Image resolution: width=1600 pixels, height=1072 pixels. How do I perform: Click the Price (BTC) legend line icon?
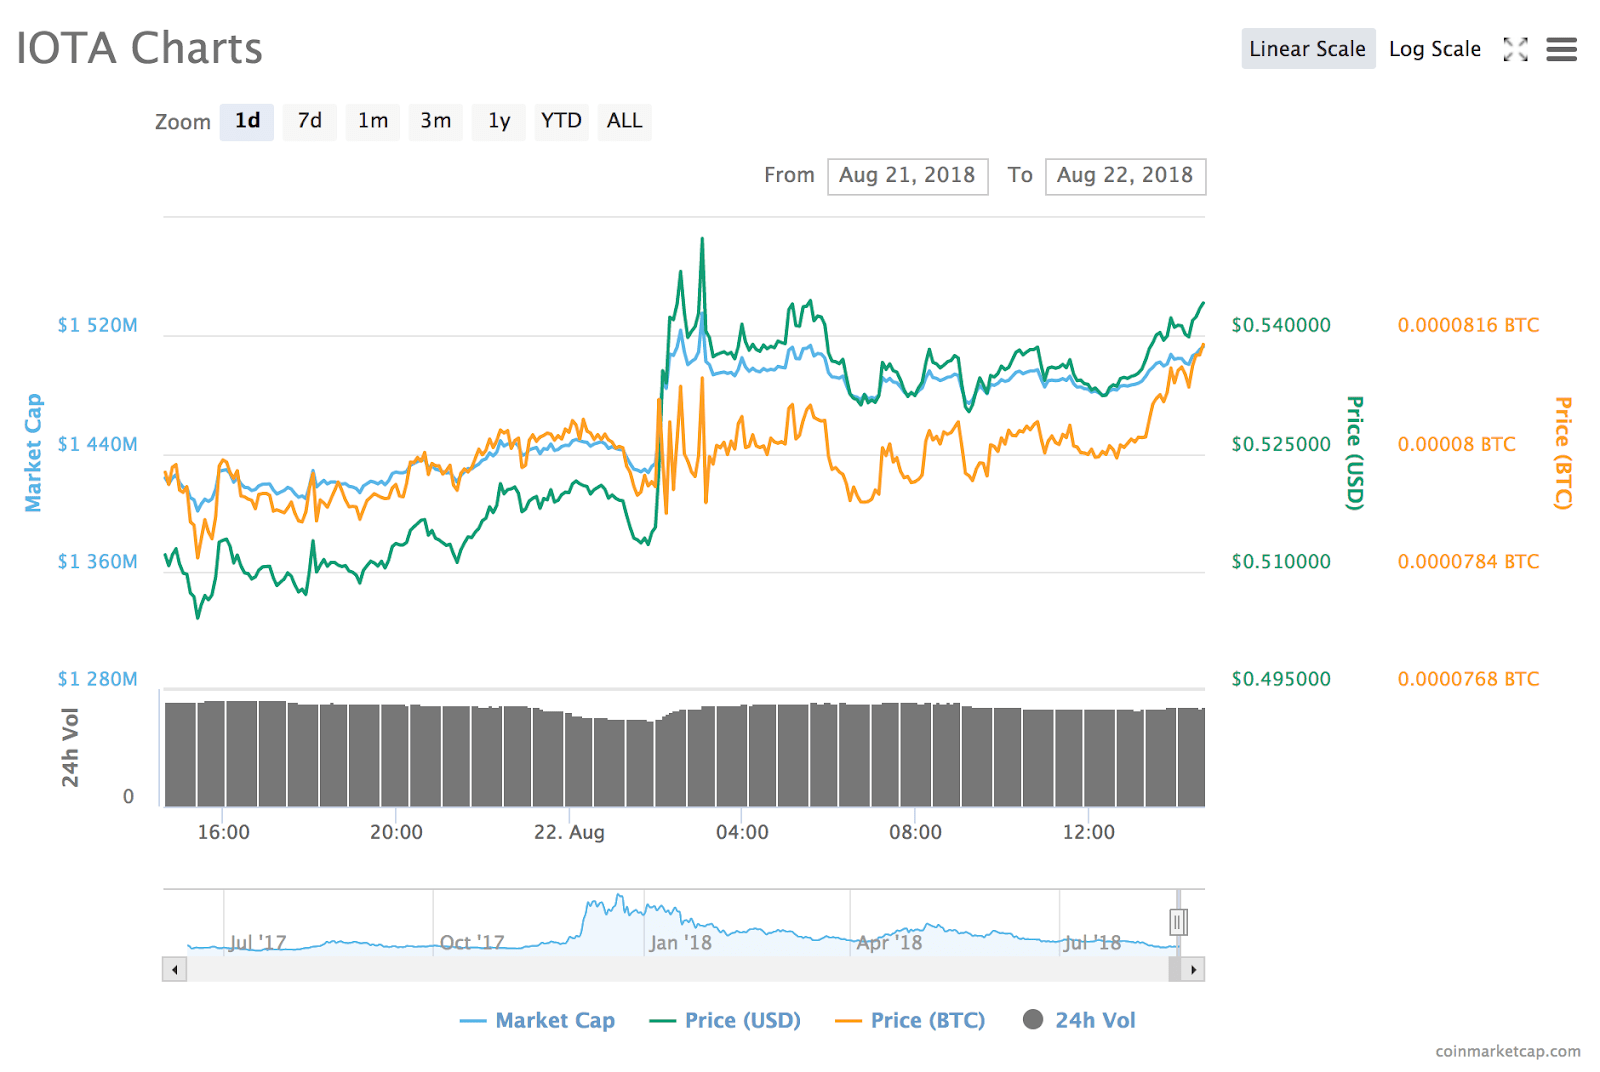[849, 1020]
